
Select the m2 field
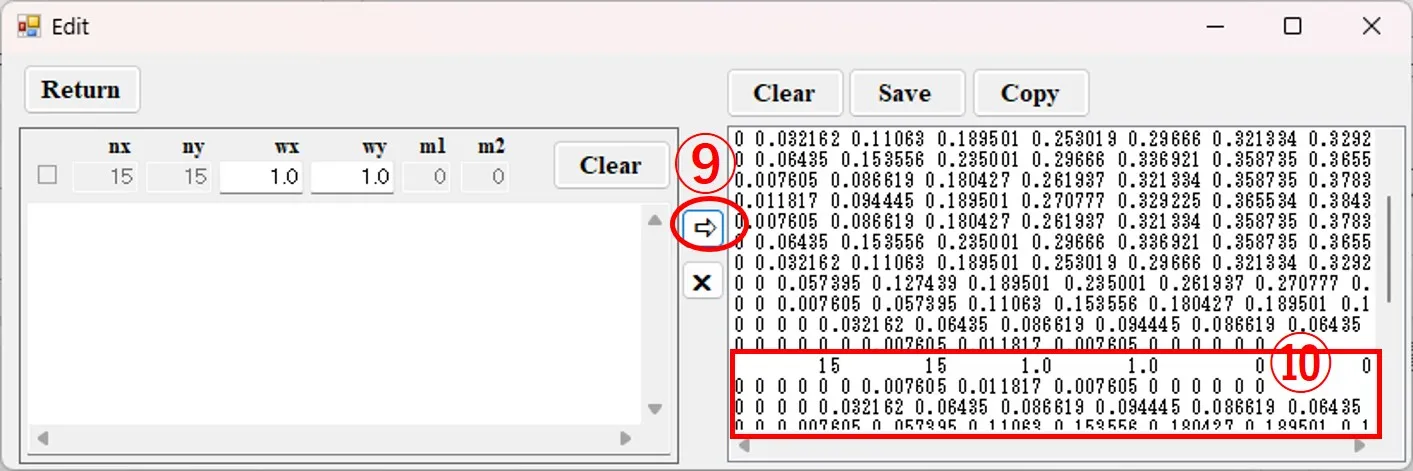click(484, 177)
